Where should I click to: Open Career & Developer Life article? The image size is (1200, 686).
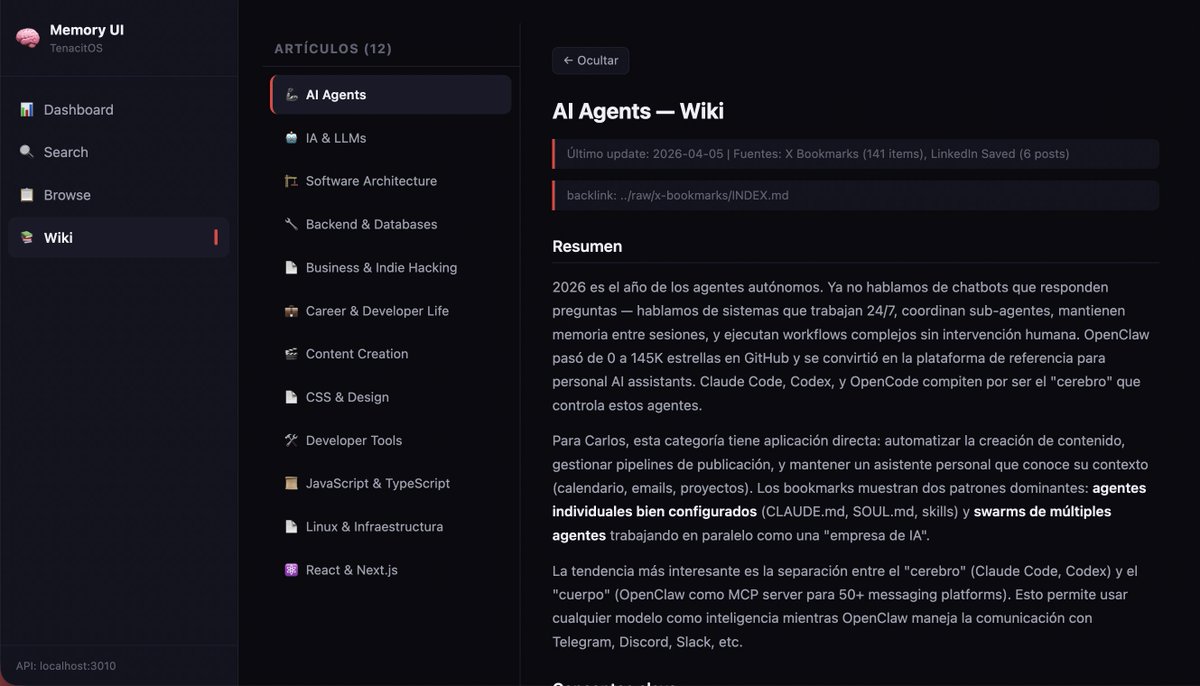click(x=391, y=311)
